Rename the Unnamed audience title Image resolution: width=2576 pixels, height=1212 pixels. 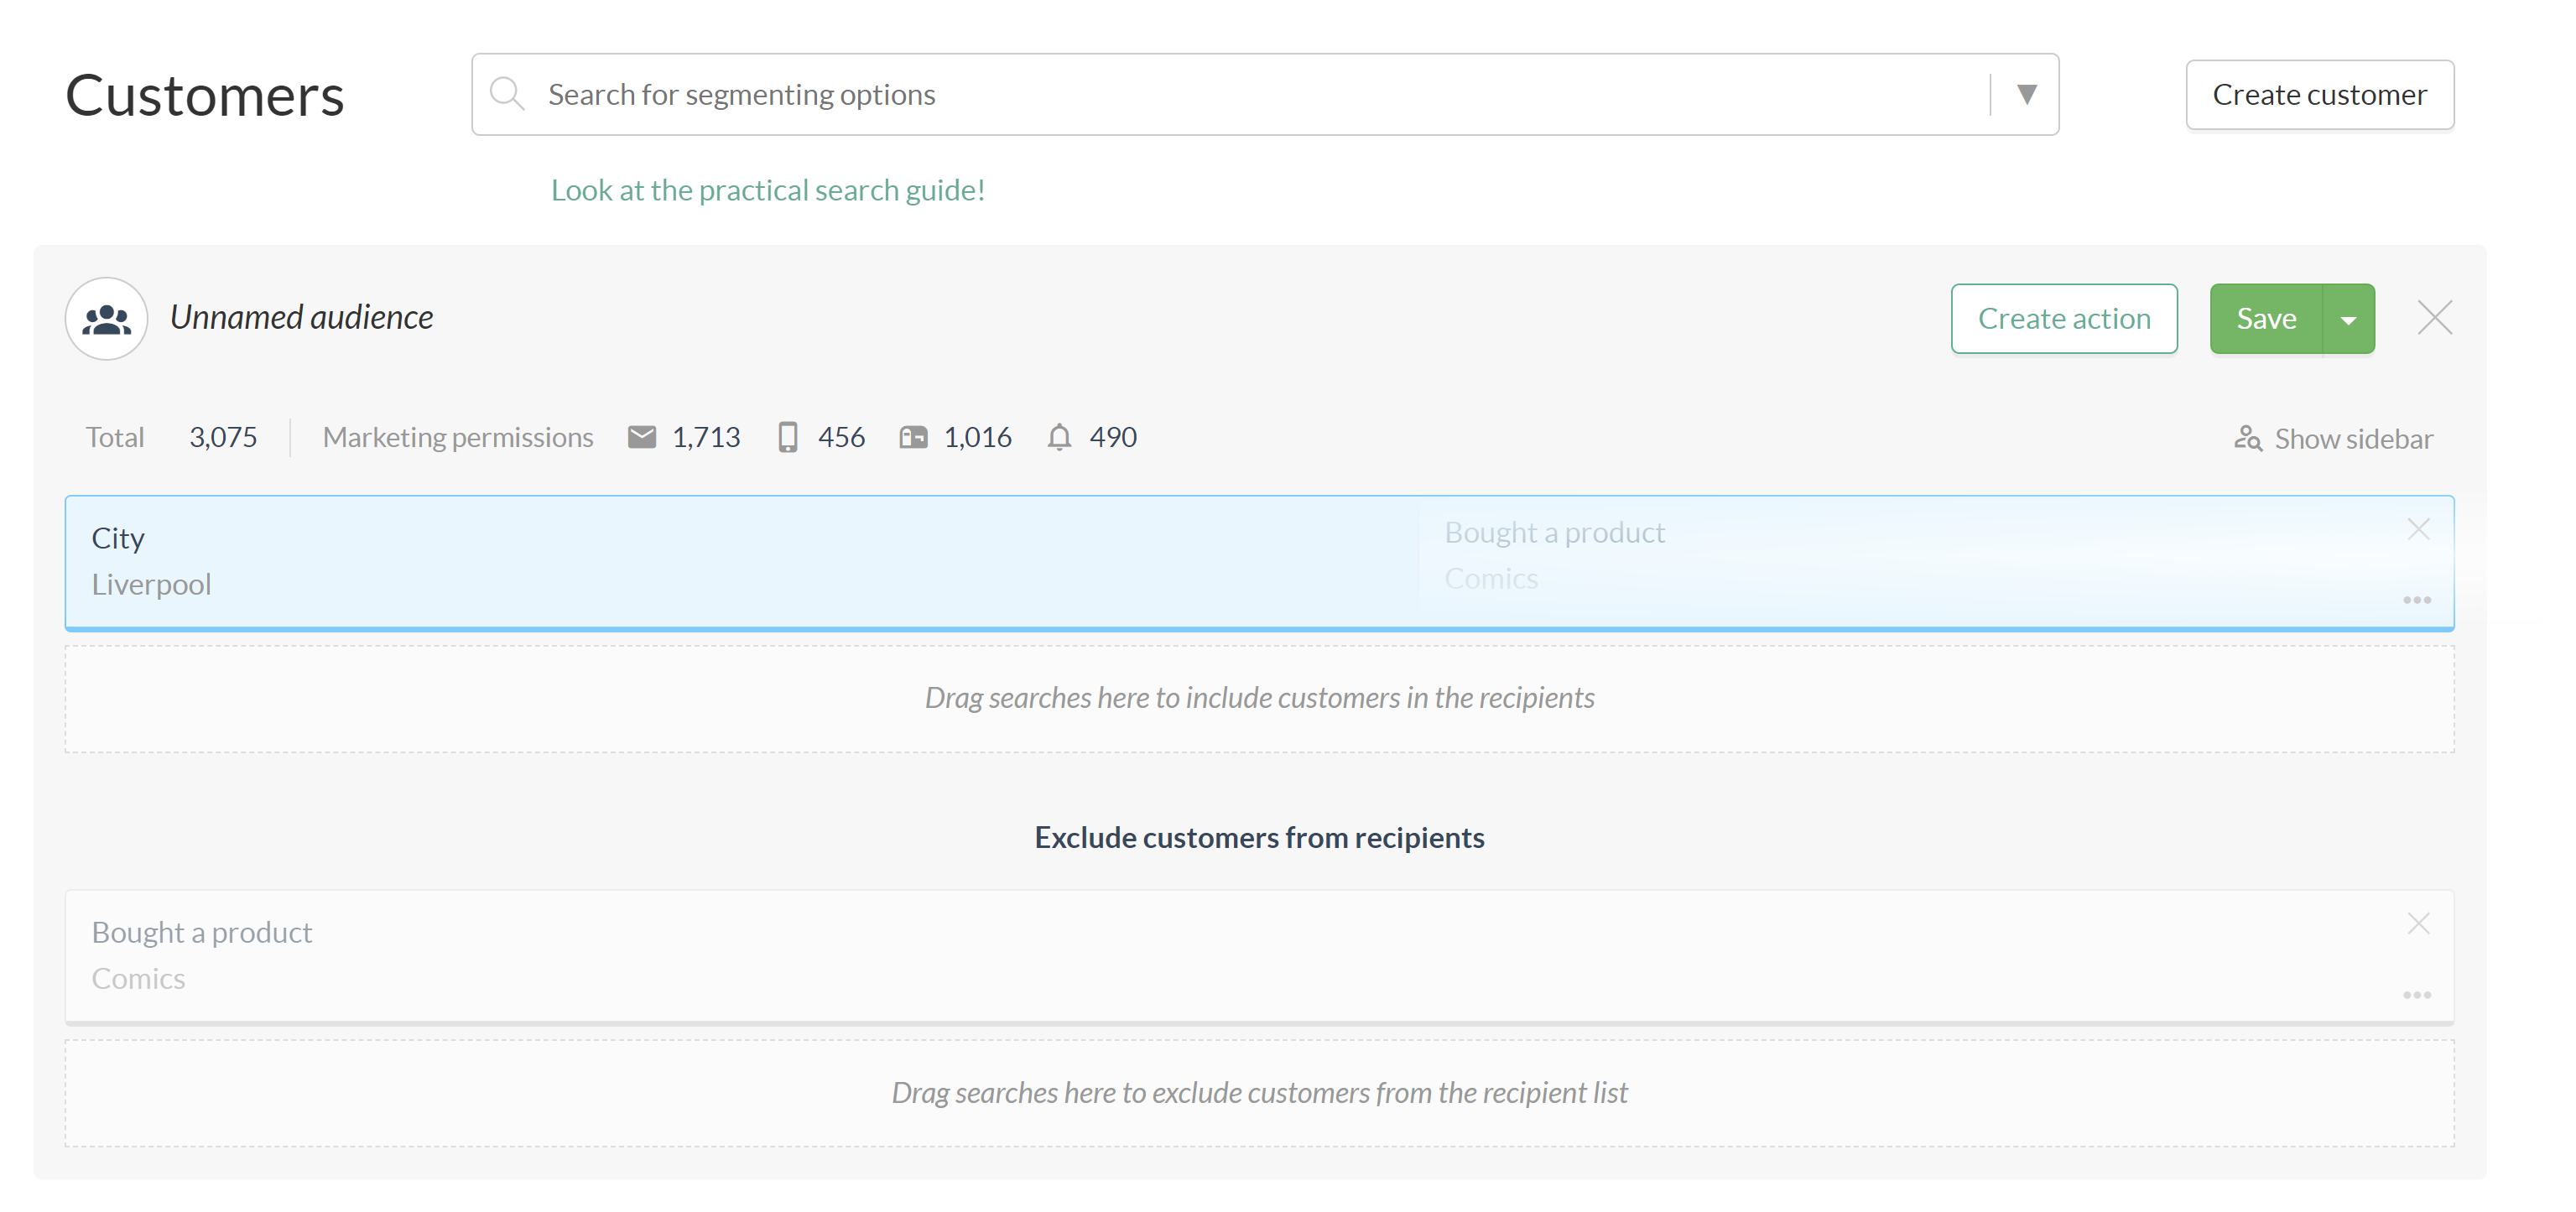tap(301, 317)
